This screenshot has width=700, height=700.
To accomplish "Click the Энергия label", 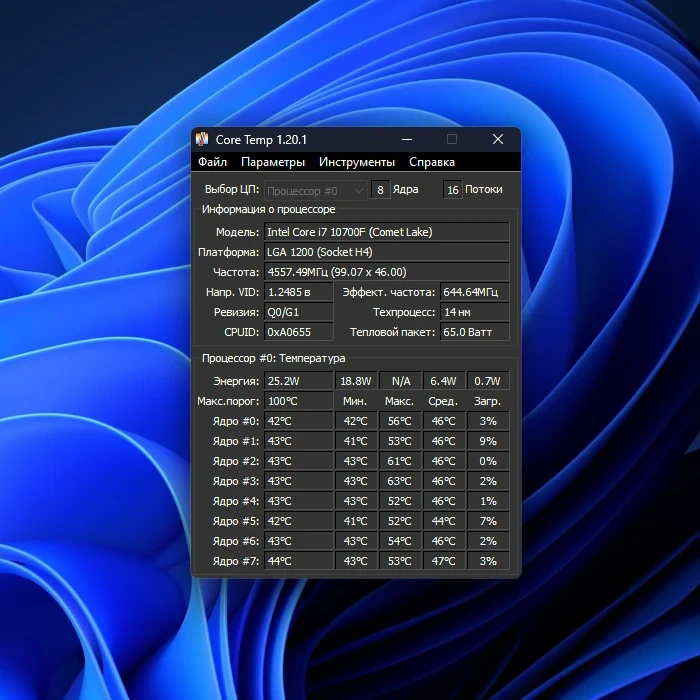I will [x=236, y=381].
